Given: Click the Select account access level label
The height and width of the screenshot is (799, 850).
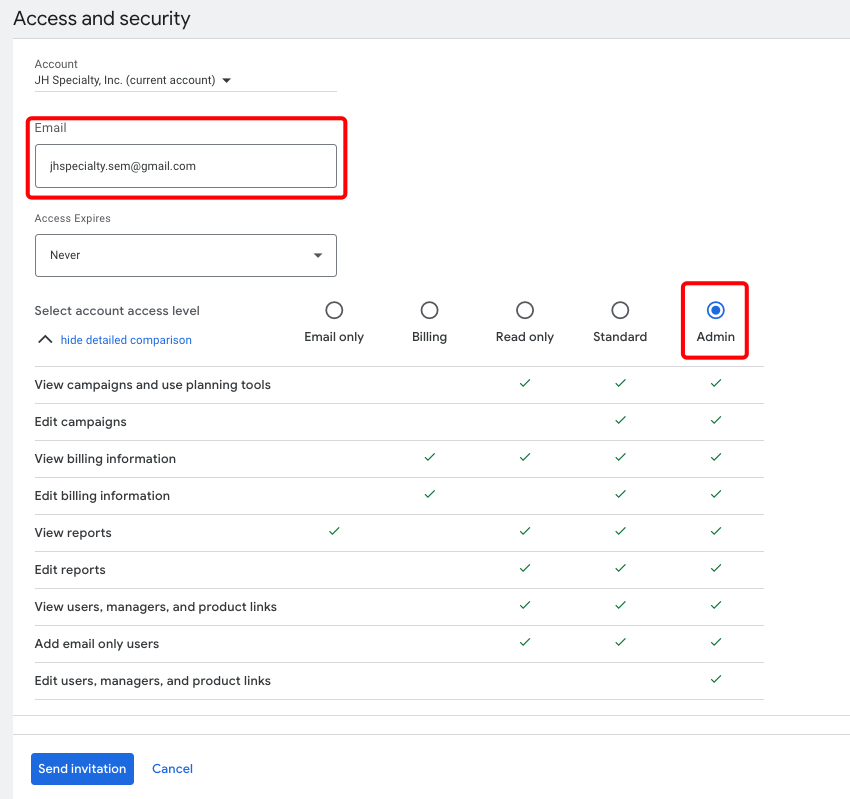Looking at the screenshot, I should (117, 311).
